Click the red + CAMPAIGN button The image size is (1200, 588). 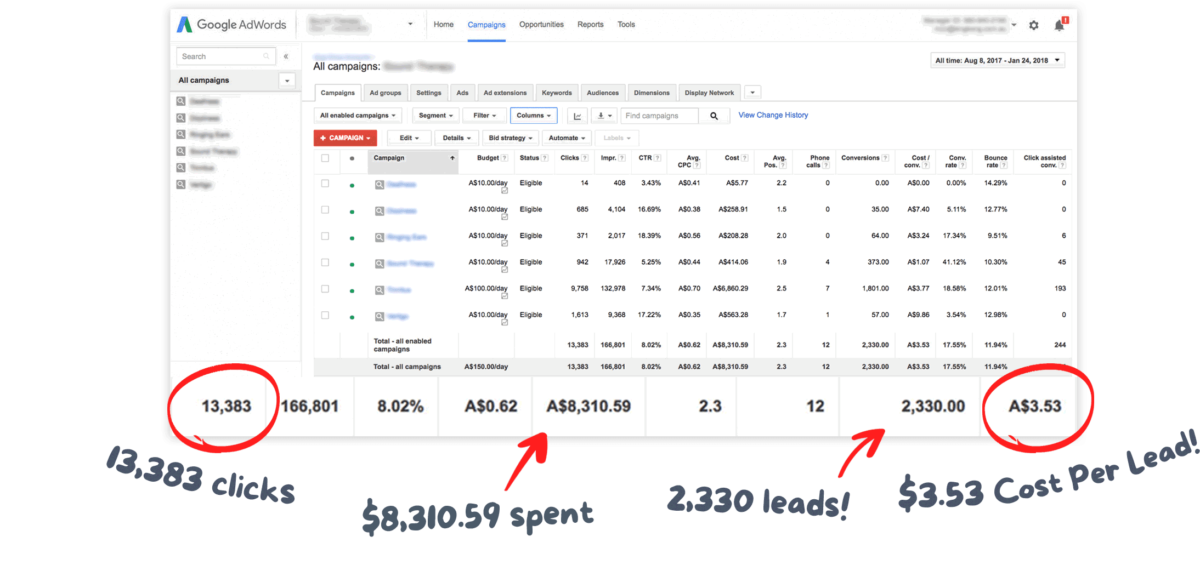[347, 138]
